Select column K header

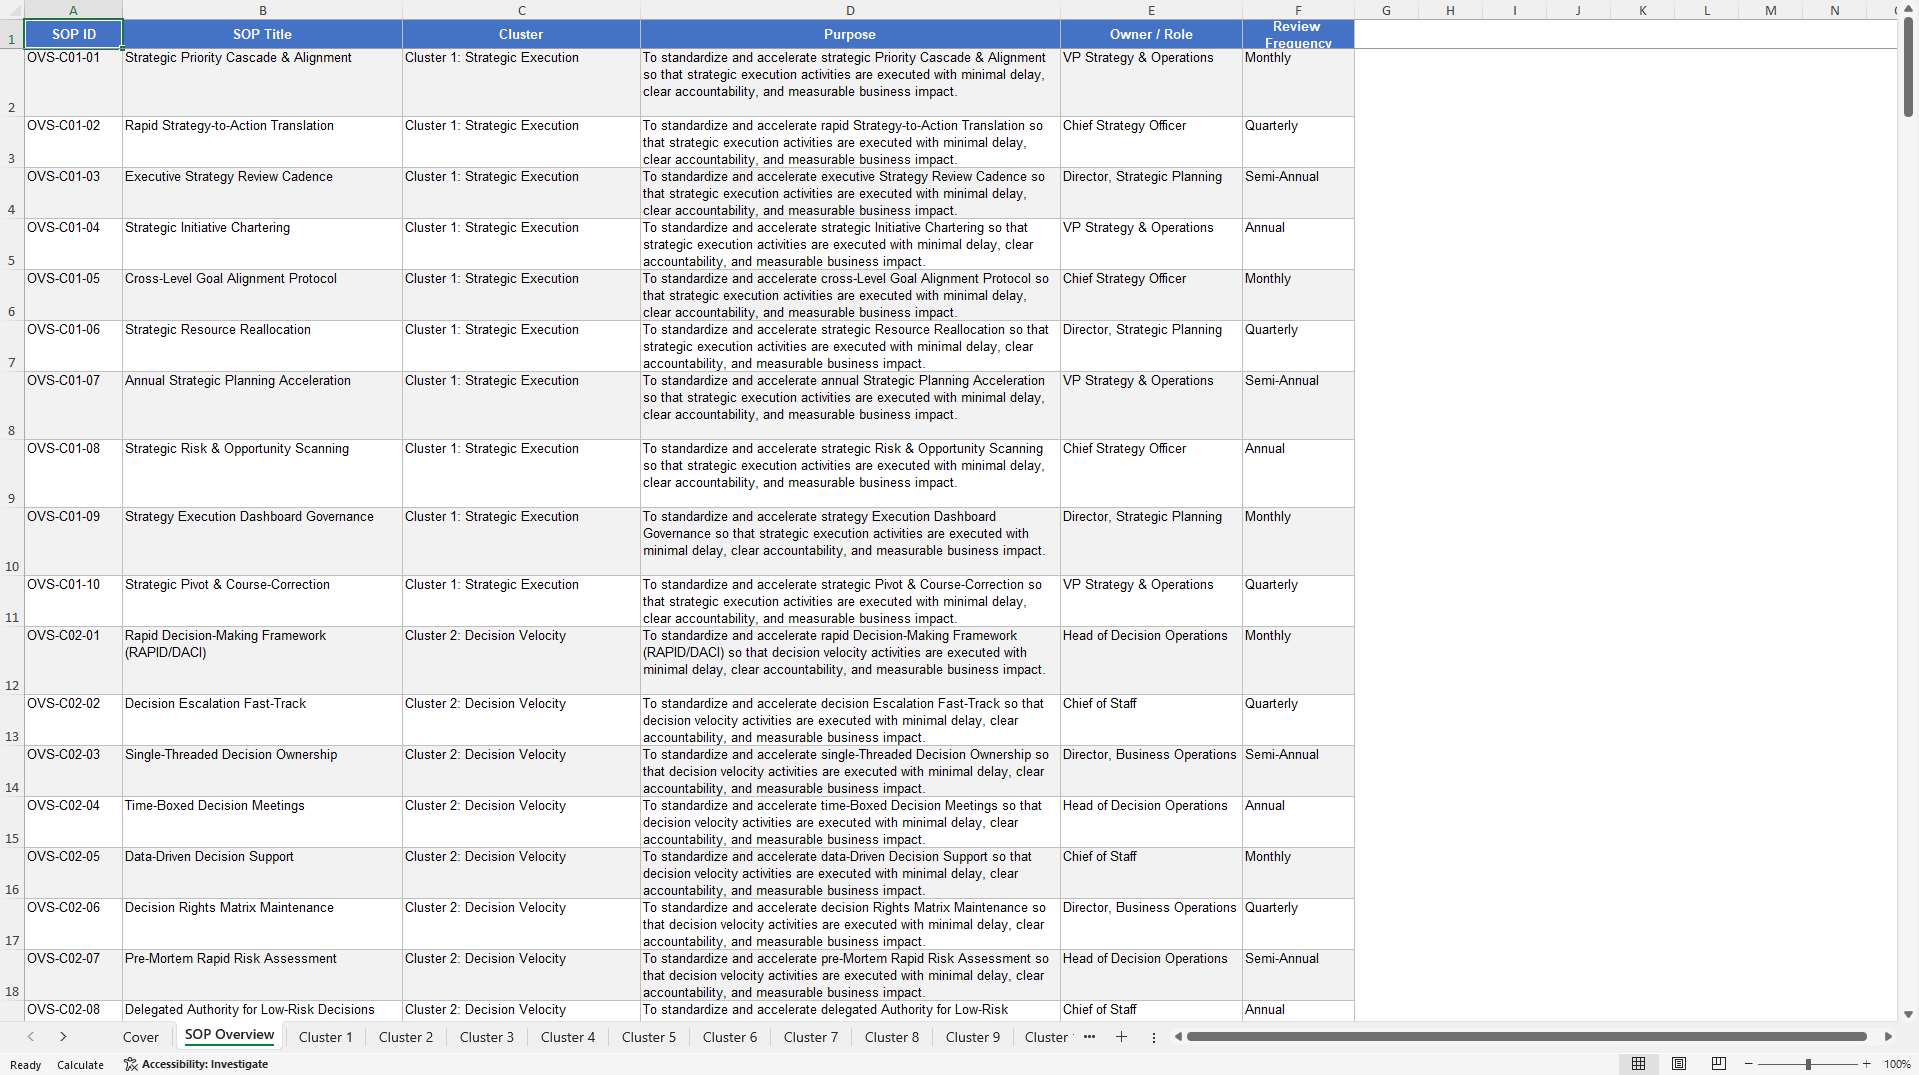[x=1642, y=10]
